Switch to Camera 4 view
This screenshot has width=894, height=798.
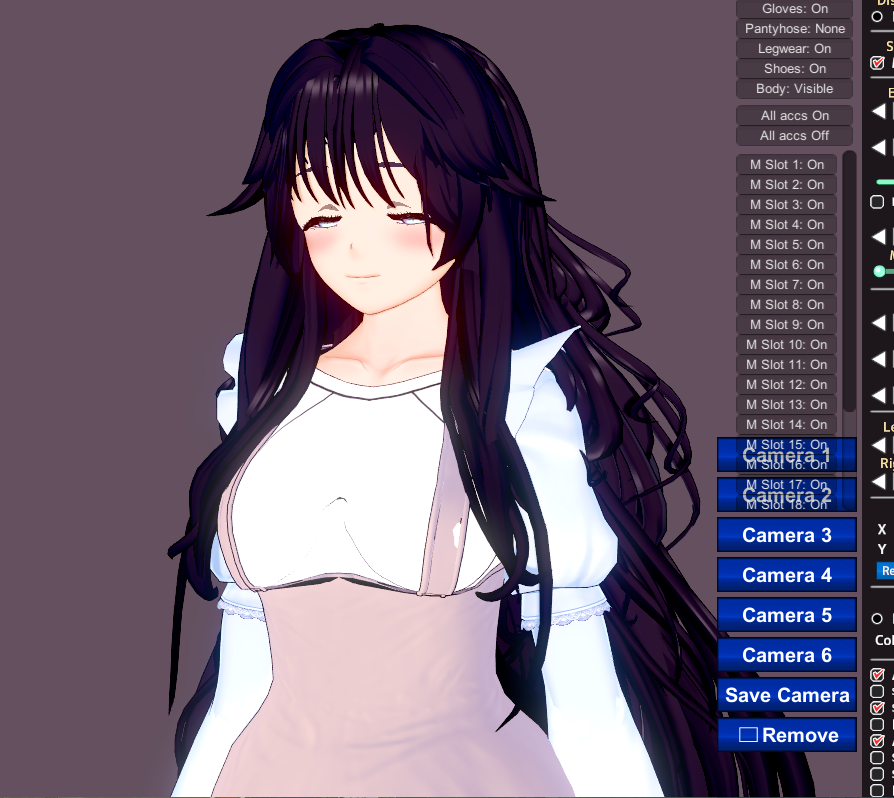[x=786, y=575]
